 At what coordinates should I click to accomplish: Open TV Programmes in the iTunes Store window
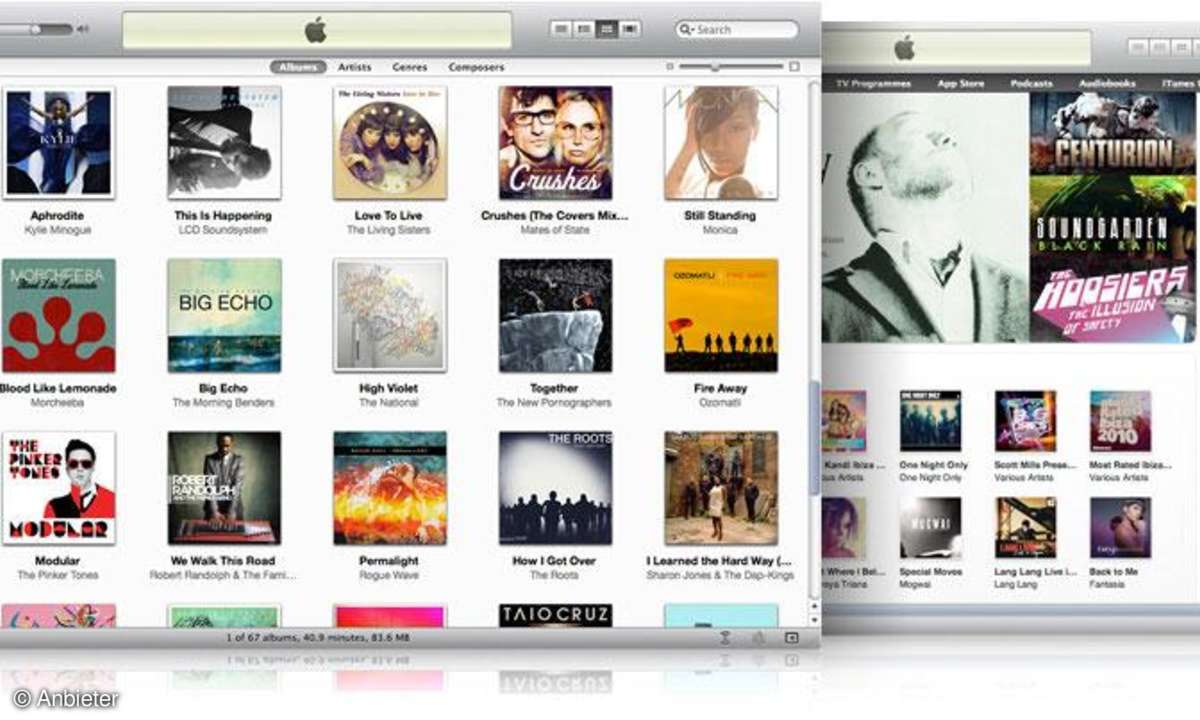[874, 83]
